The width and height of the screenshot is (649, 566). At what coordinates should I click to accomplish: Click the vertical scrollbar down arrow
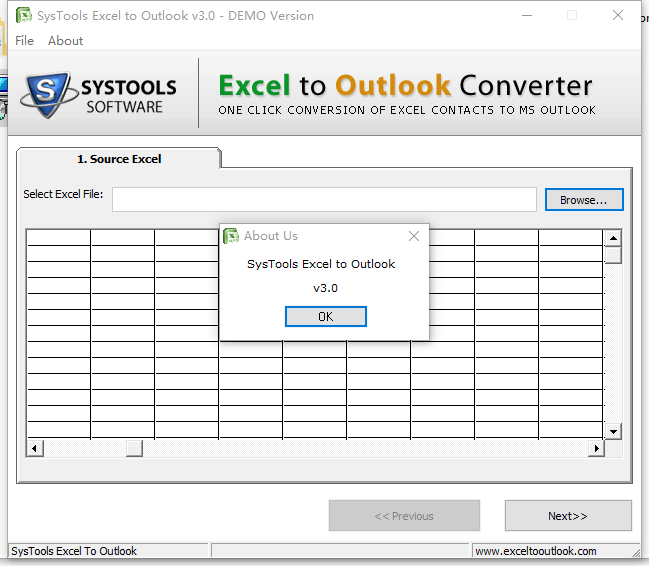click(613, 431)
